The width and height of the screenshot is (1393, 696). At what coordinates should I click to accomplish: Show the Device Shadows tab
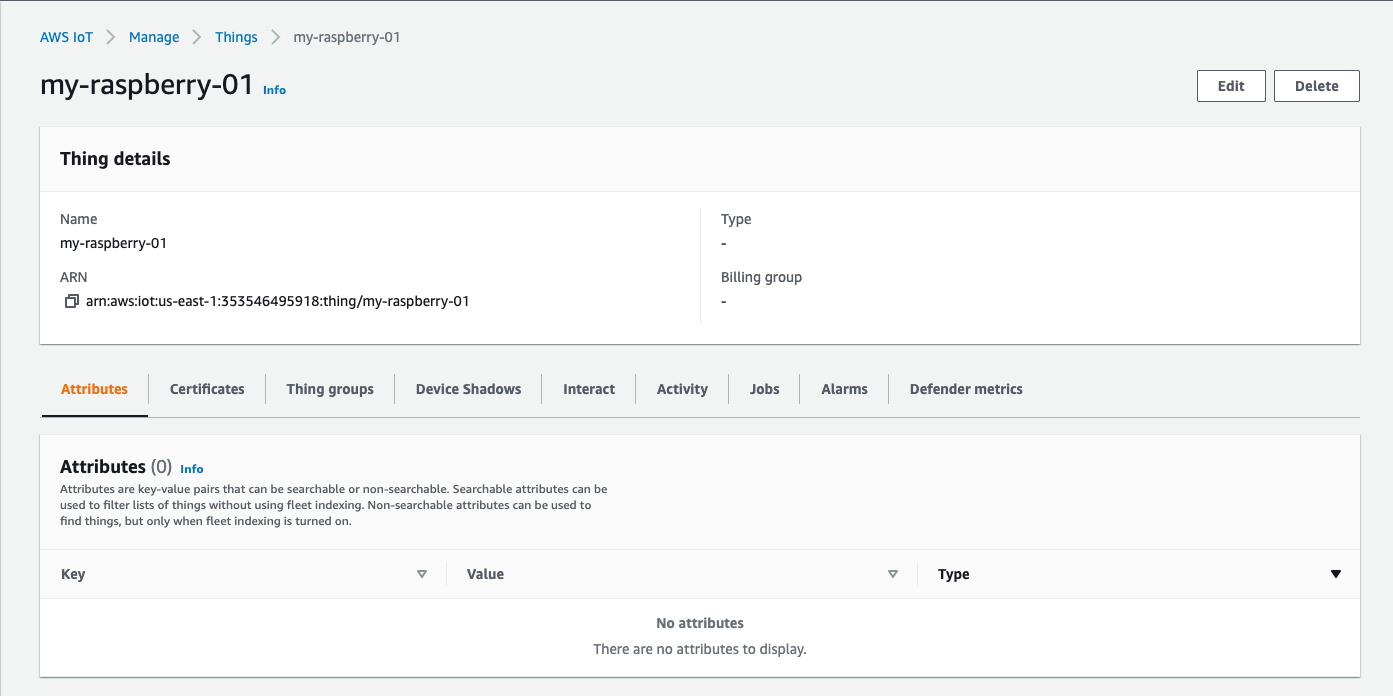click(x=468, y=389)
